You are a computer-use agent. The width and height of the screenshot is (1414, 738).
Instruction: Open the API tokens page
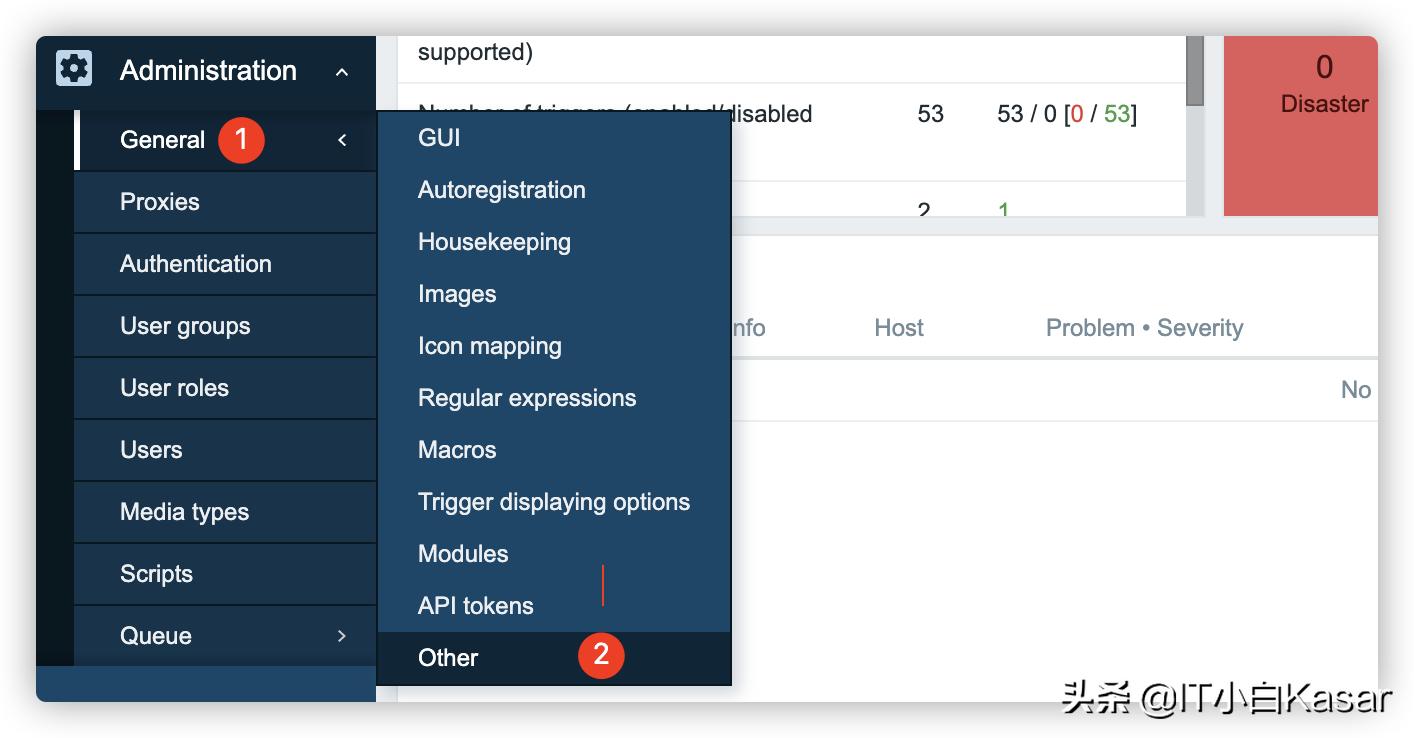click(x=475, y=605)
